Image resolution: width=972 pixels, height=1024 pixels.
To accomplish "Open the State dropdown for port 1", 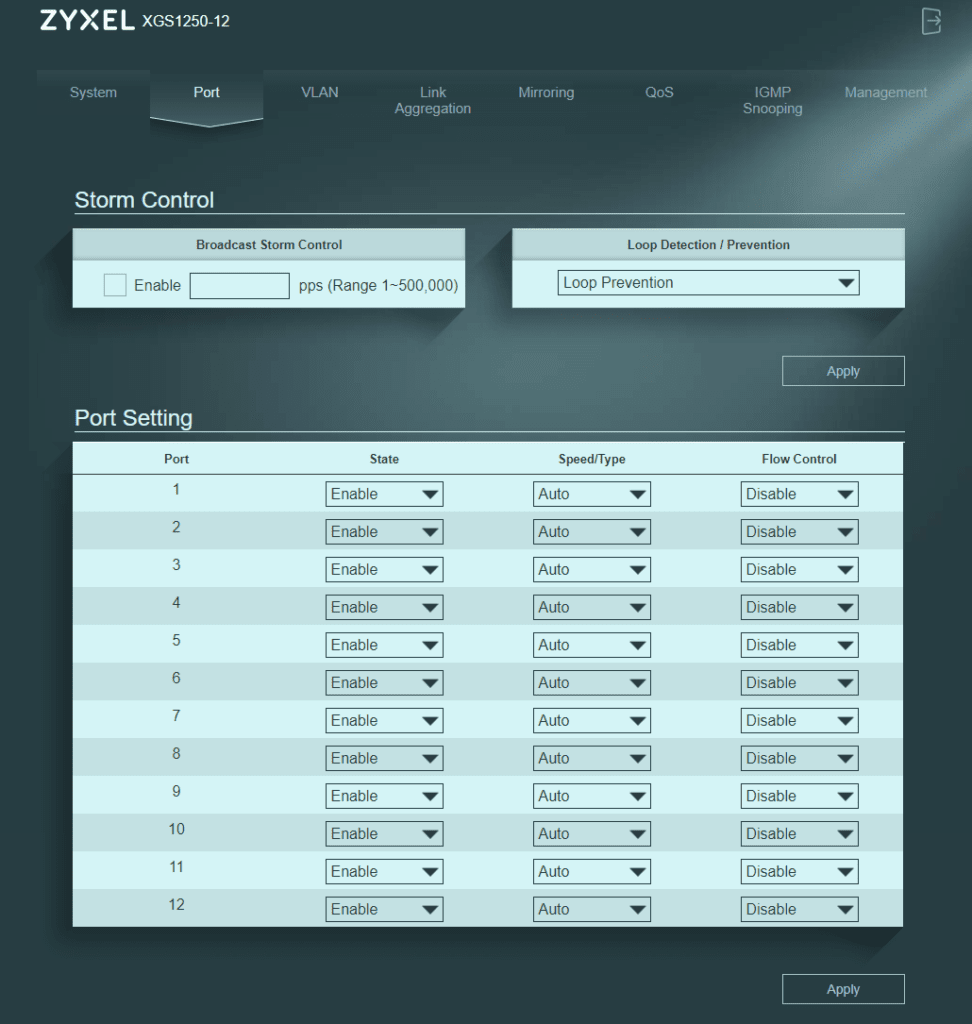I will [384, 494].
